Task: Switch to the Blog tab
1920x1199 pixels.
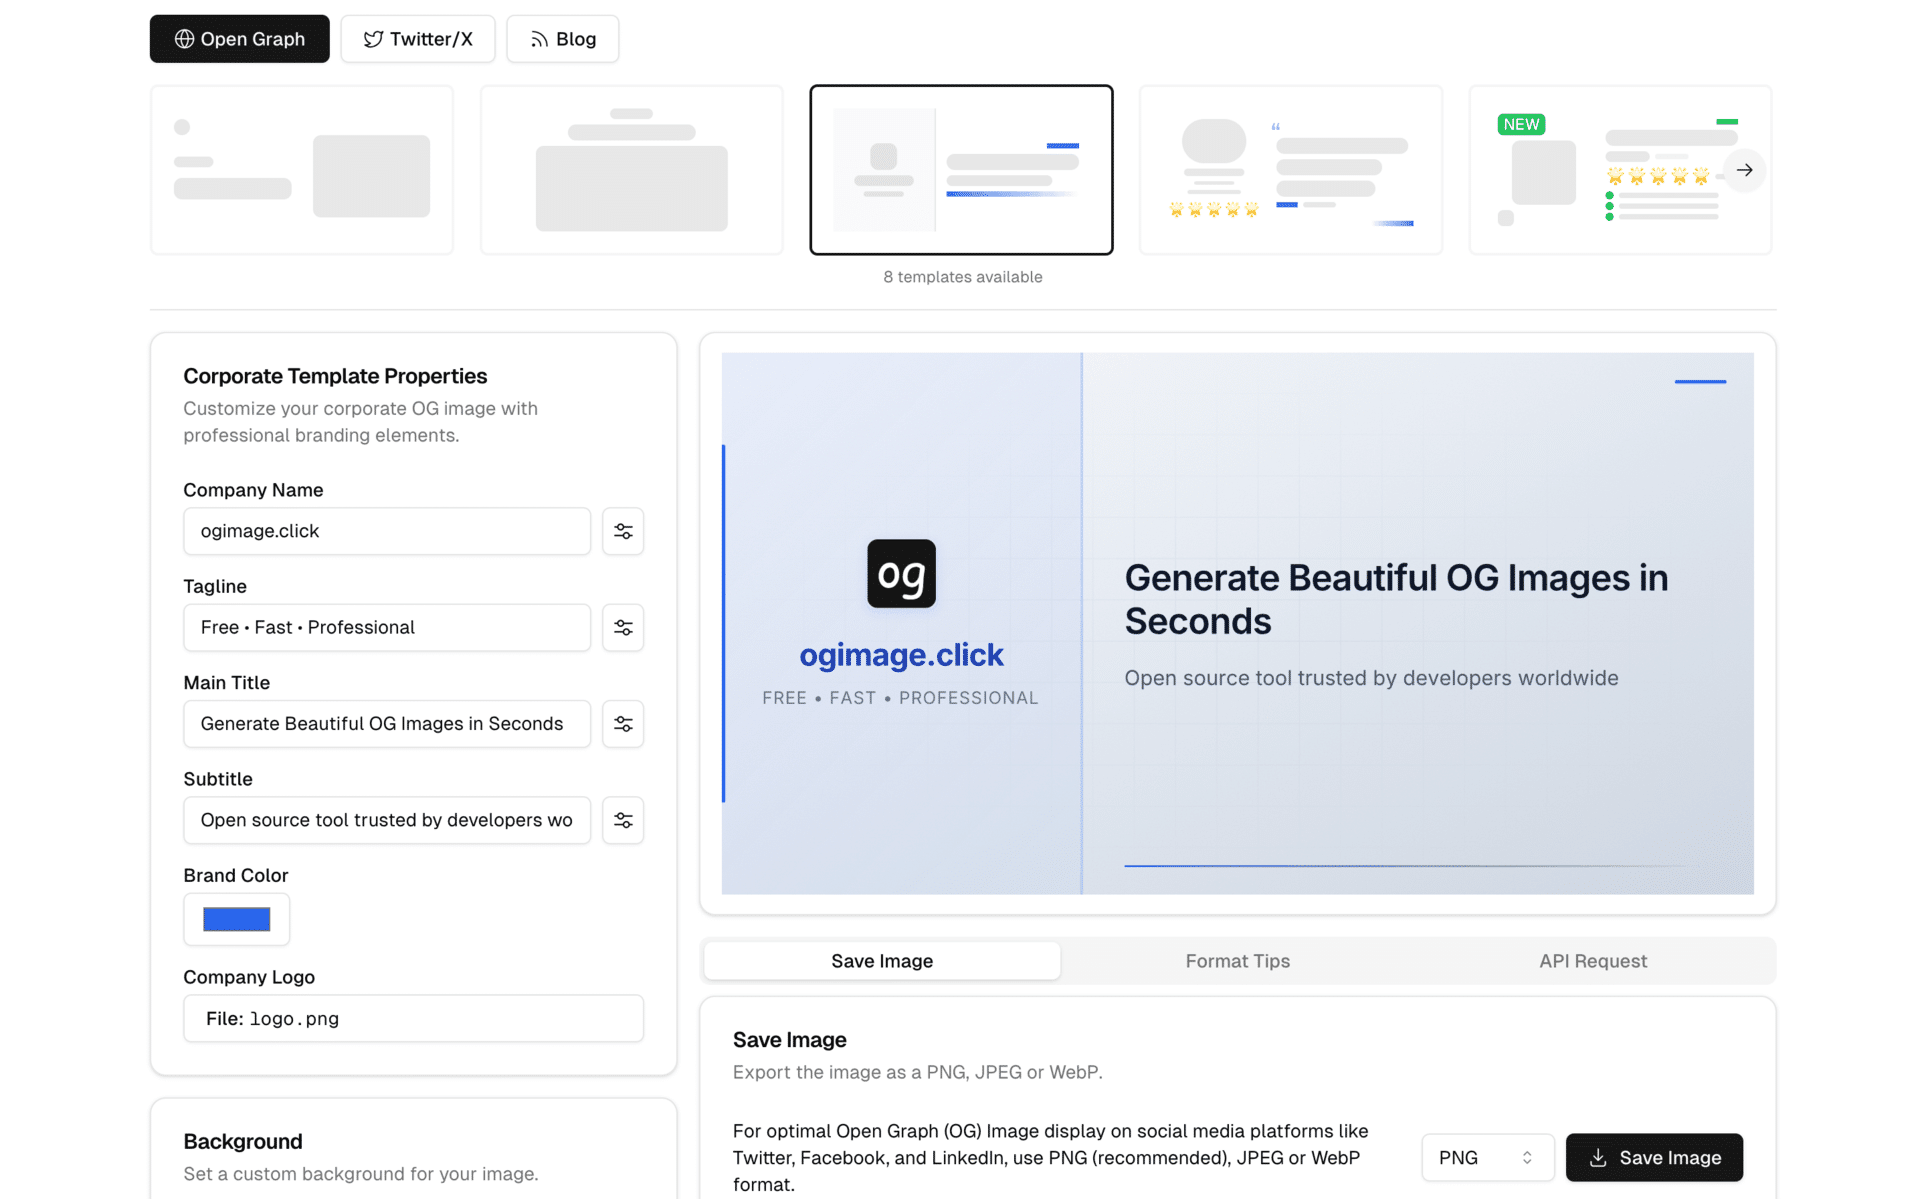Action: click(563, 39)
